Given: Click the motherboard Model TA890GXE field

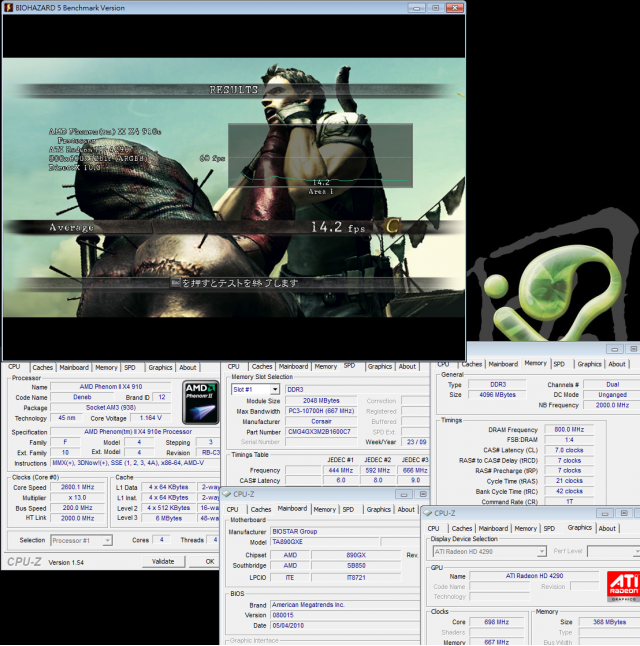Looking at the screenshot, I should click(324, 542).
